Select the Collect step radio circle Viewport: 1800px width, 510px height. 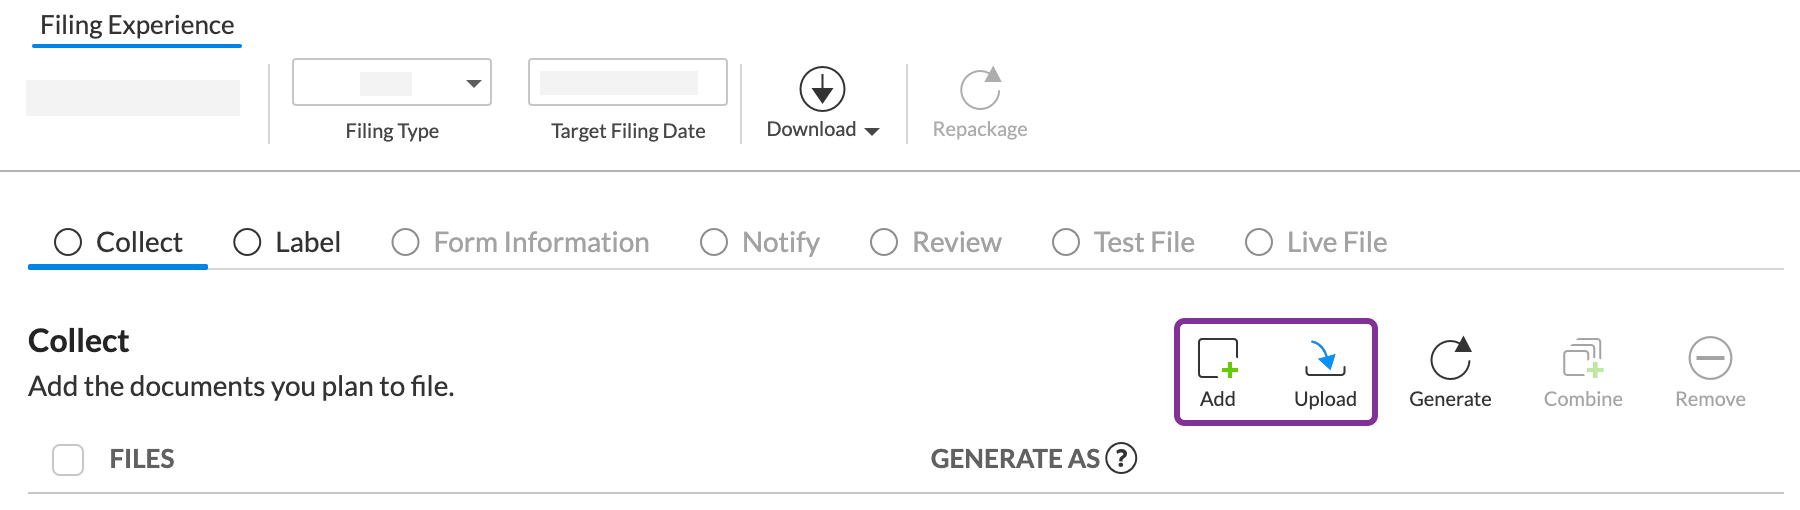[x=68, y=243]
